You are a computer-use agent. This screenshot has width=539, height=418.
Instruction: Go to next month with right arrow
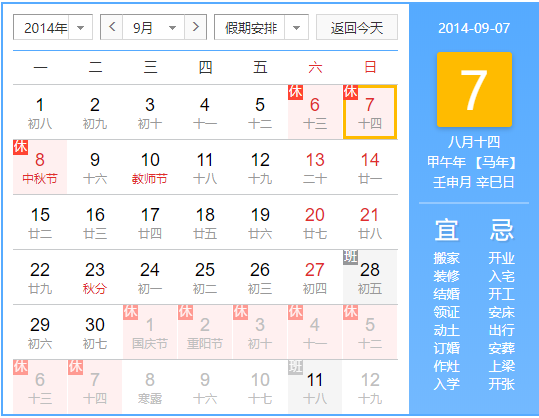tap(196, 27)
